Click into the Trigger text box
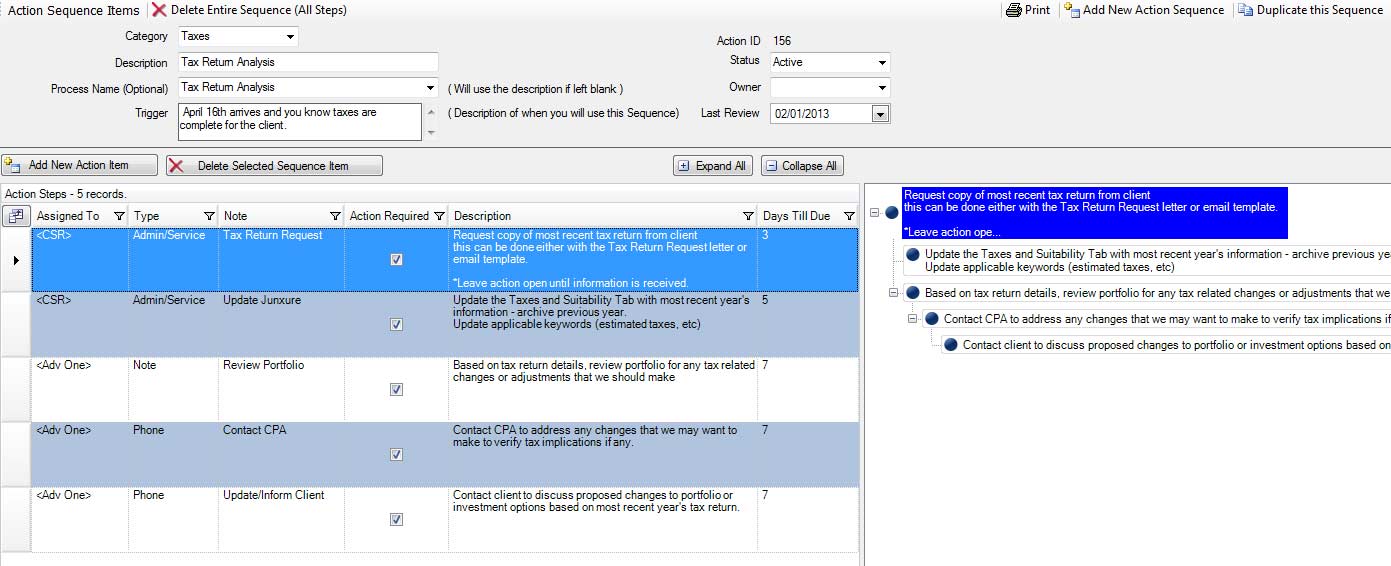Image resolution: width=1391 pixels, height=566 pixels. click(x=300, y=122)
